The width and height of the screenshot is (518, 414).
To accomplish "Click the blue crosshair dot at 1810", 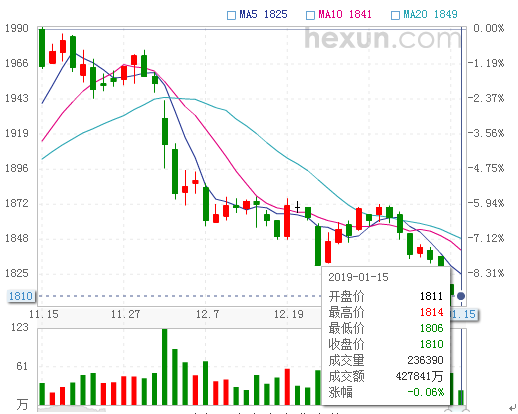I will coord(461,296).
